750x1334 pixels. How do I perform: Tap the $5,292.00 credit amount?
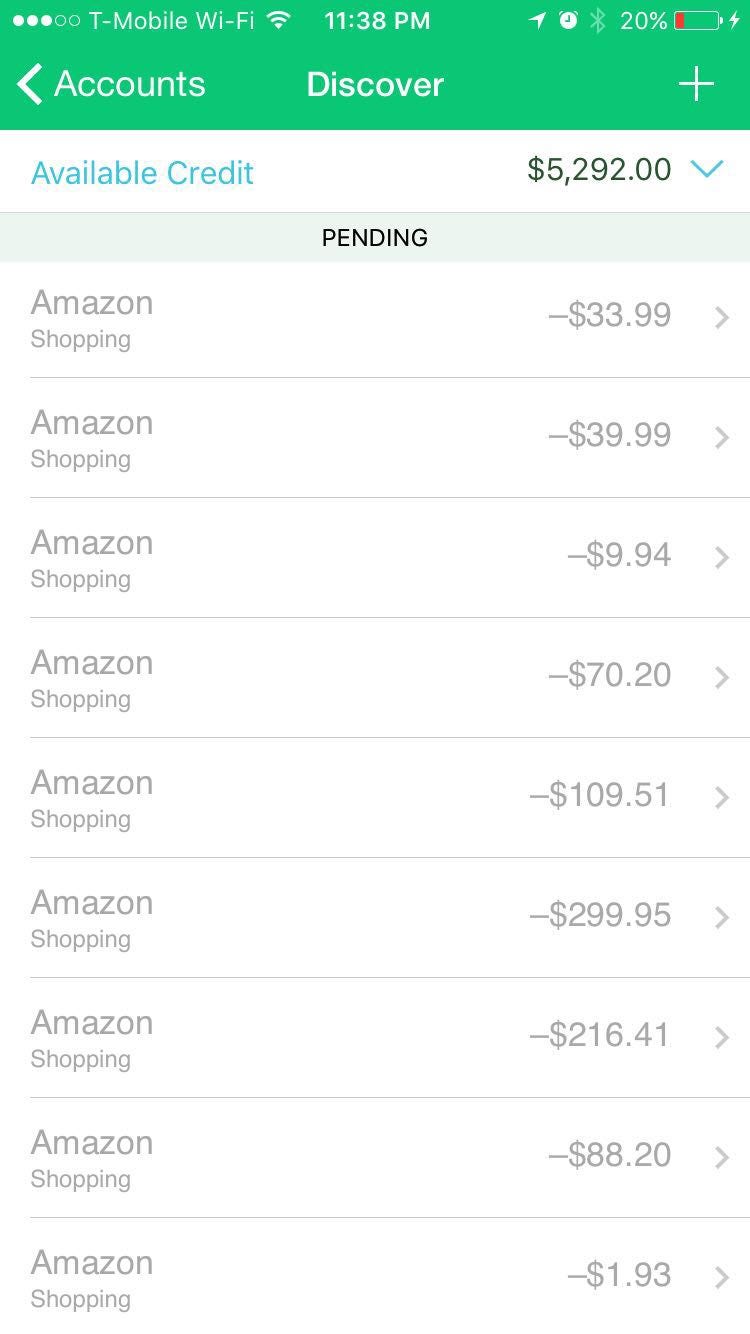click(599, 170)
